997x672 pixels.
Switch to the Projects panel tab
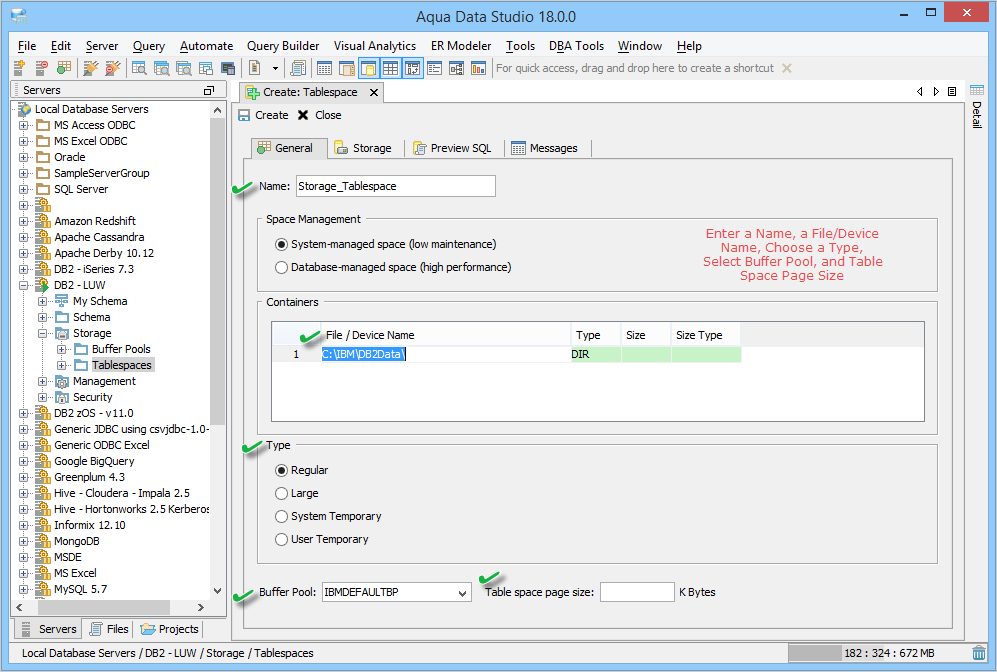[x=170, y=629]
